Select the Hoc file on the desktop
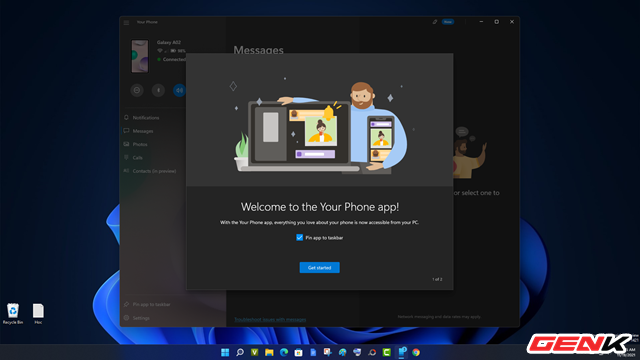 pyautogui.click(x=38, y=313)
